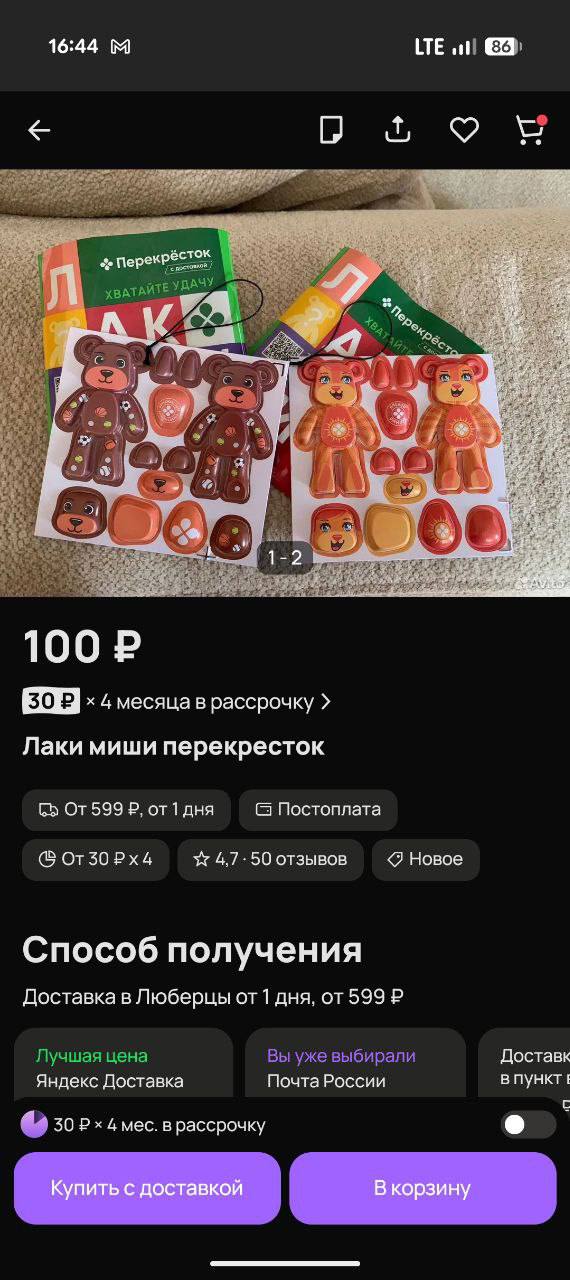Tap В корзину button

click(x=422, y=1188)
